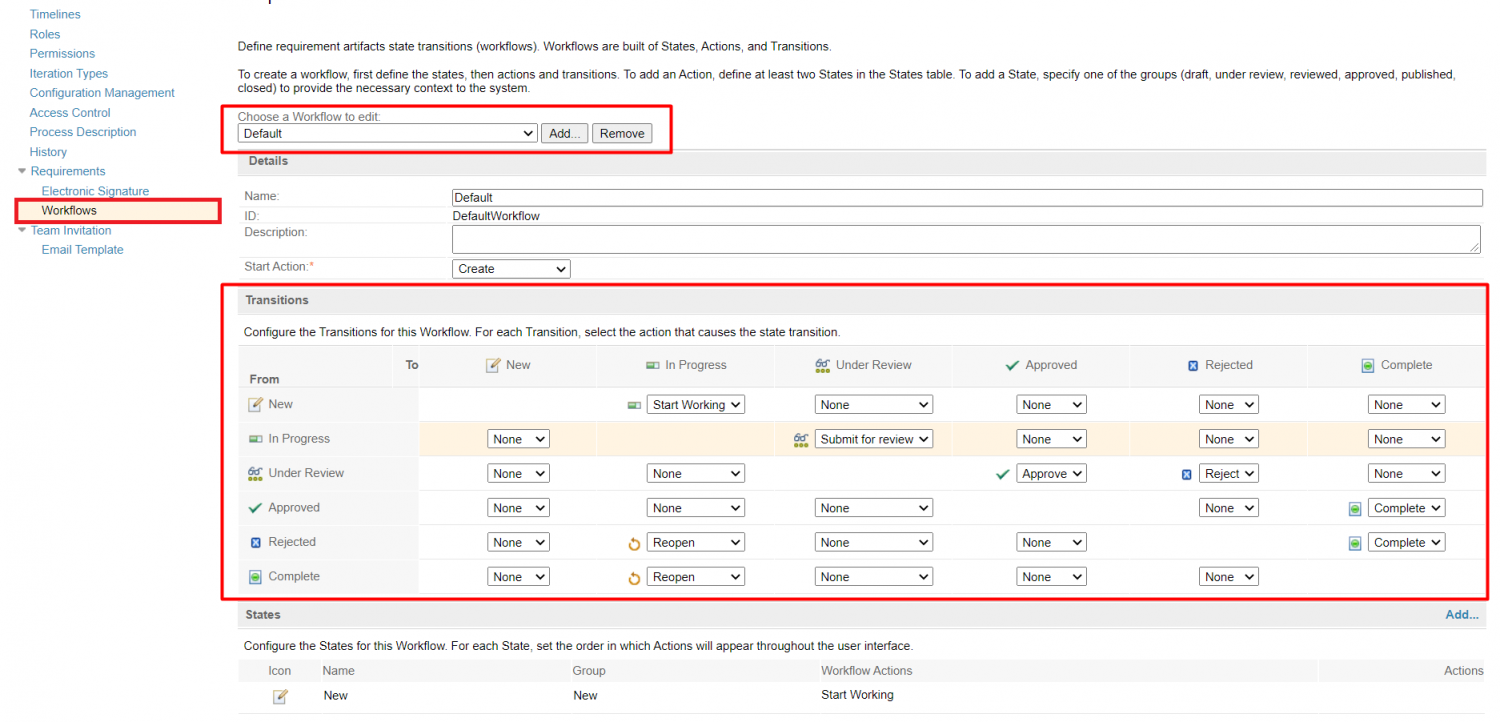
Task: Click the Under Review glasses icon
Action: (254, 472)
